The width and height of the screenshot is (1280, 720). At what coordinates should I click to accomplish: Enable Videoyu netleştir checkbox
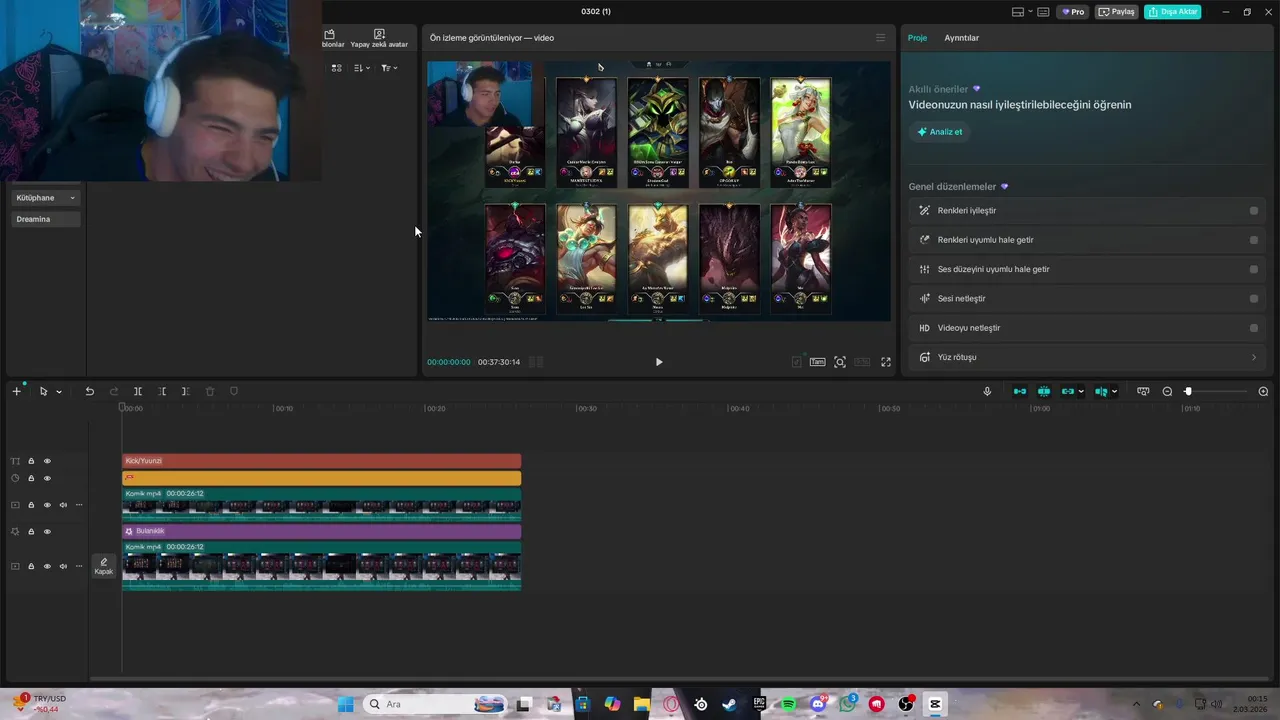coord(1253,328)
